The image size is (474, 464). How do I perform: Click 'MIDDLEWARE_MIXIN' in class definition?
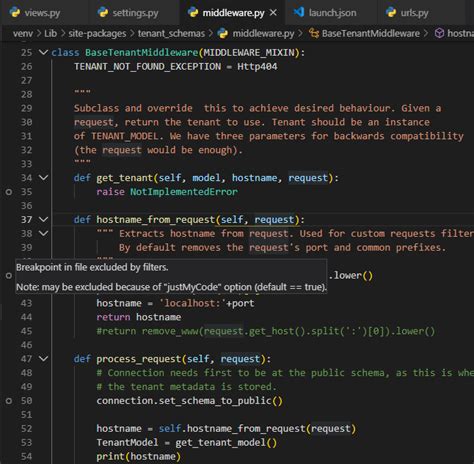(x=249, y=53)
